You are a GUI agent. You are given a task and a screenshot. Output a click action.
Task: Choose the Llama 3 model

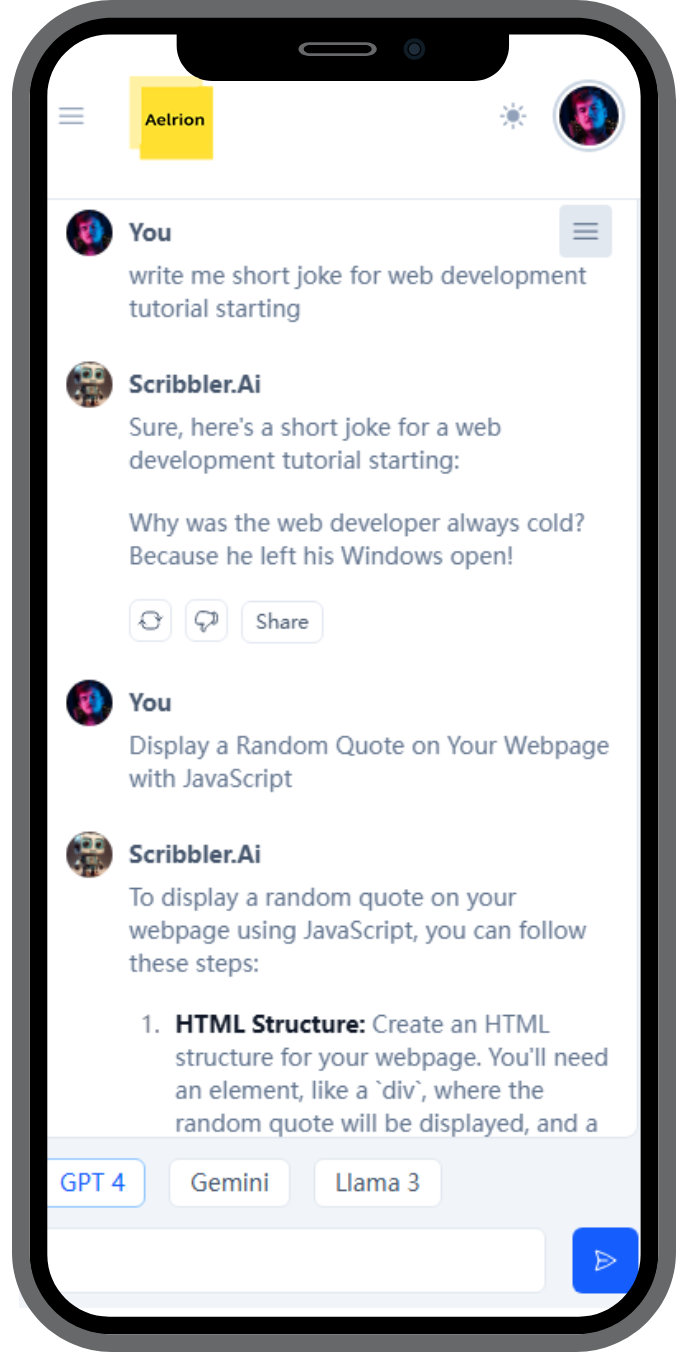pyautogui.click(x=377, y=1183)
